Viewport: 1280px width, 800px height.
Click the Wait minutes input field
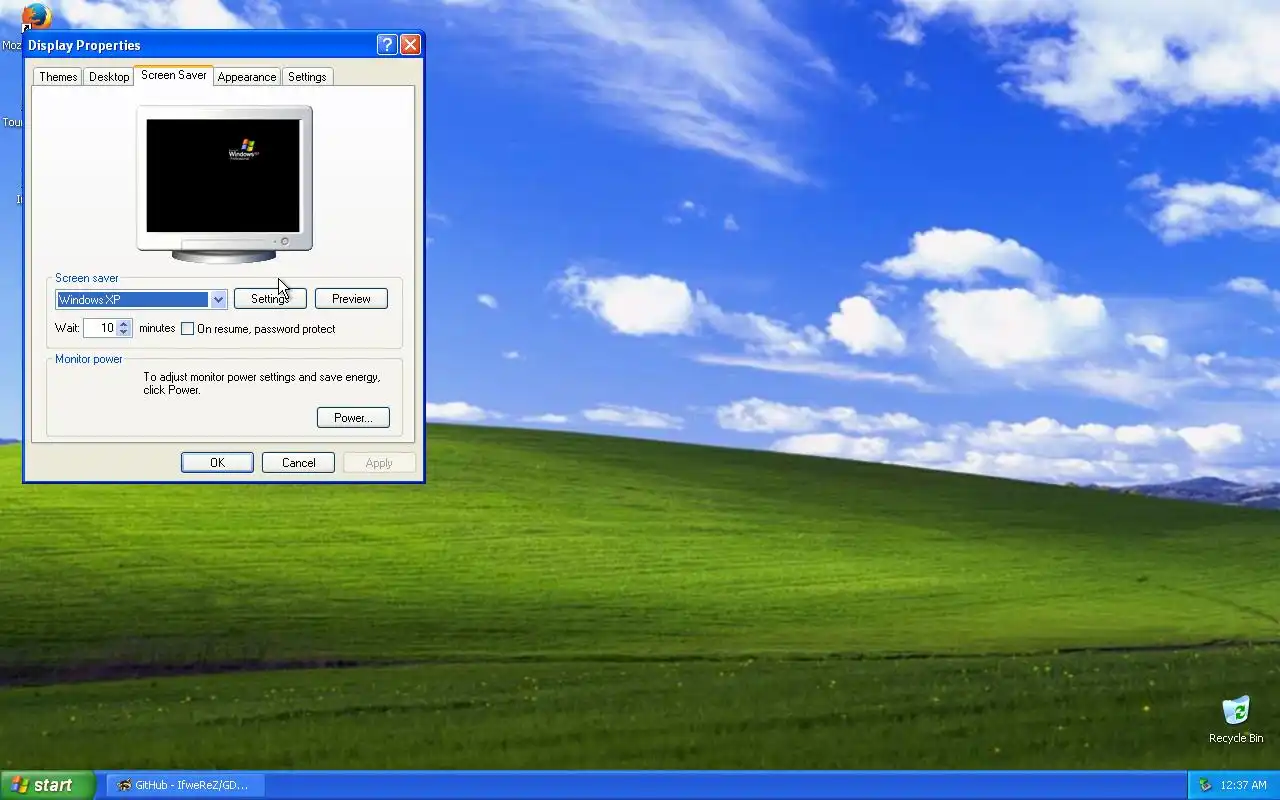click(x=100, y=328)
